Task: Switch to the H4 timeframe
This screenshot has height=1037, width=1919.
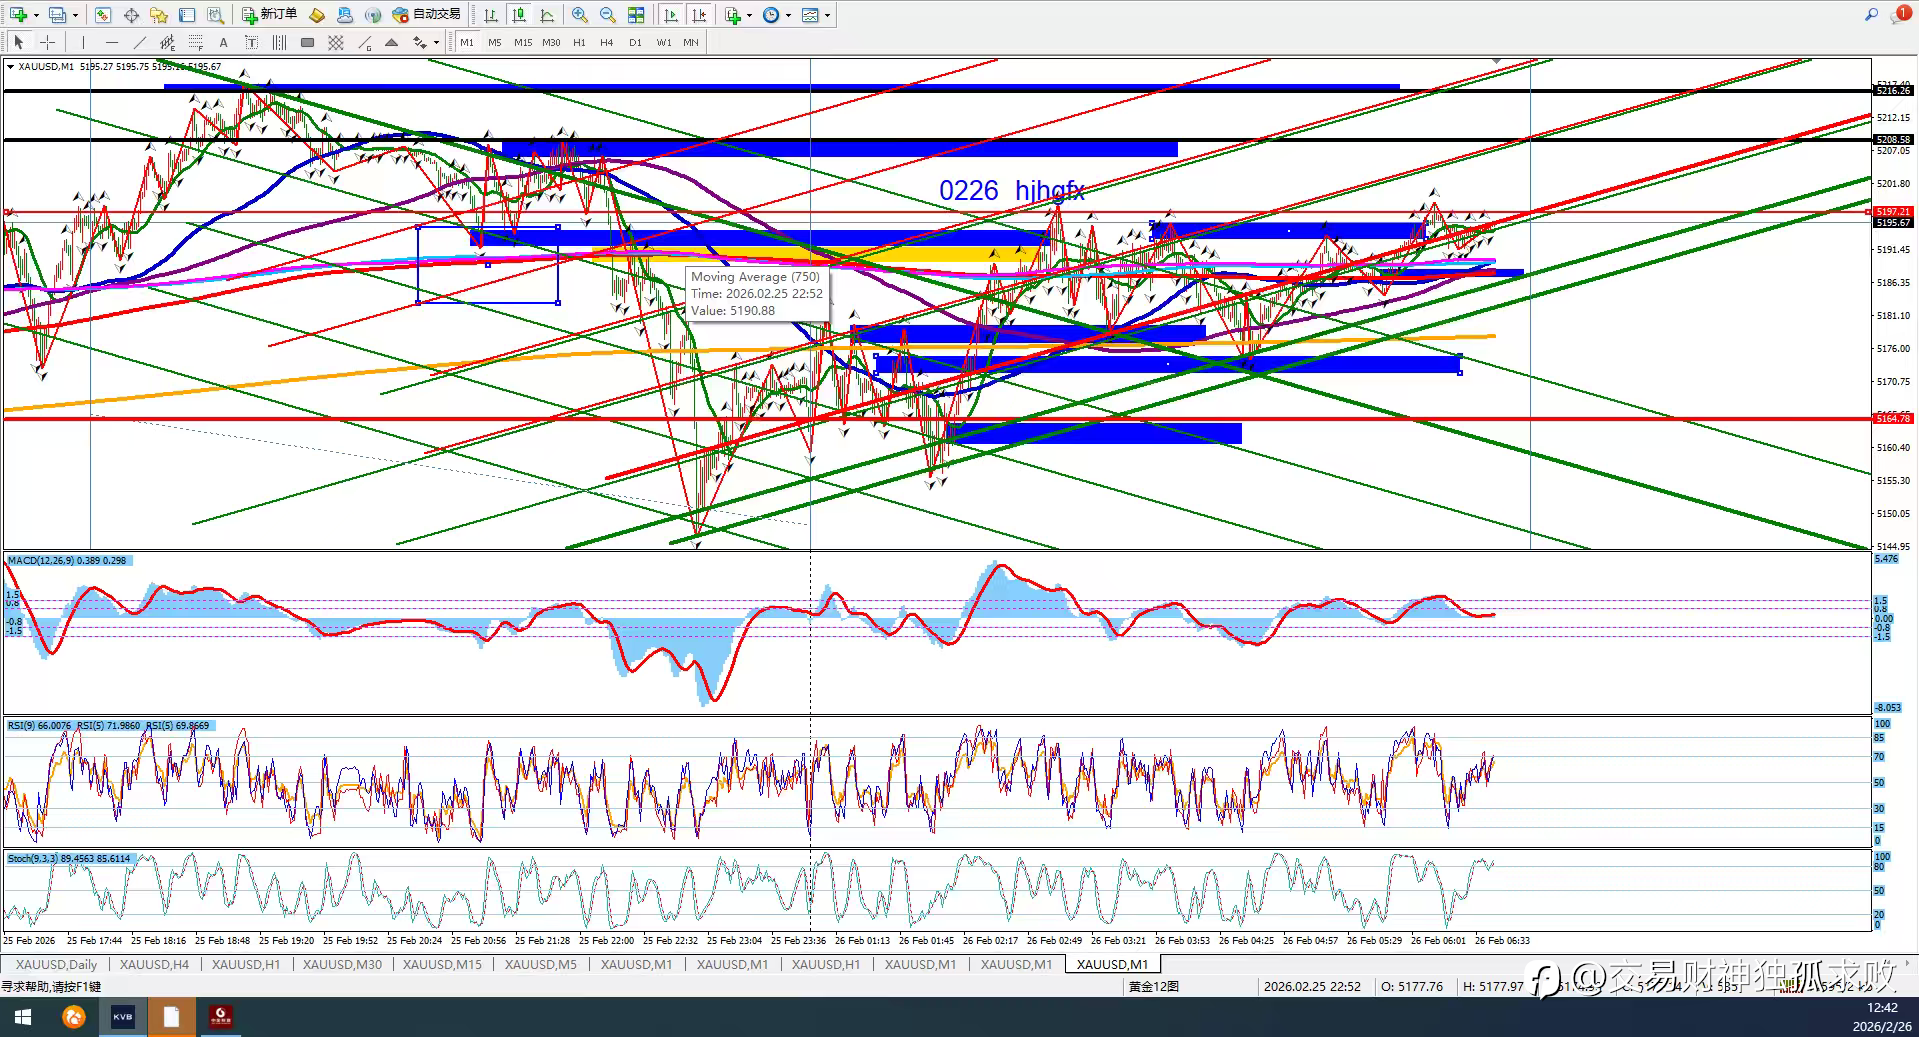Action: click(607, 42)
